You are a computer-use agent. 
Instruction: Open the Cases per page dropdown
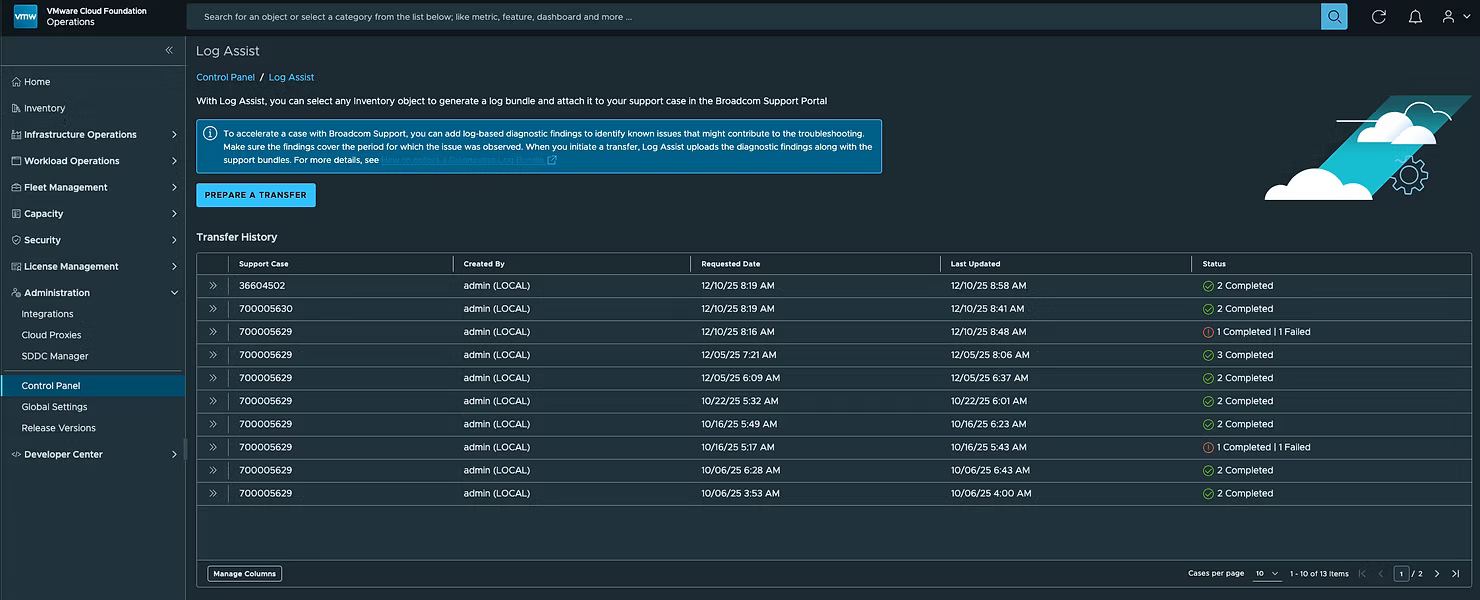[1266, 574]
